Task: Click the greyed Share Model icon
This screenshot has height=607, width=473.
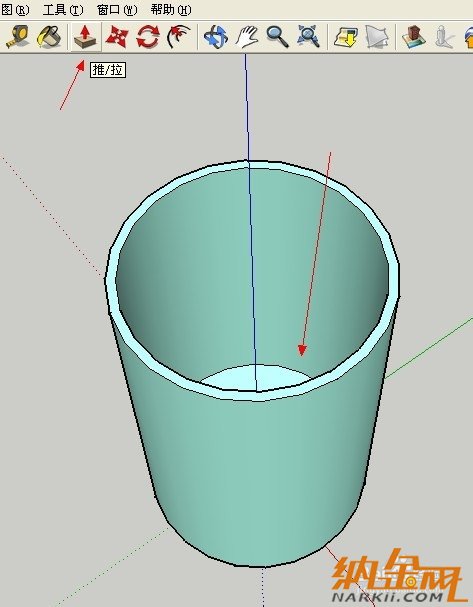Action: (376, 37)
